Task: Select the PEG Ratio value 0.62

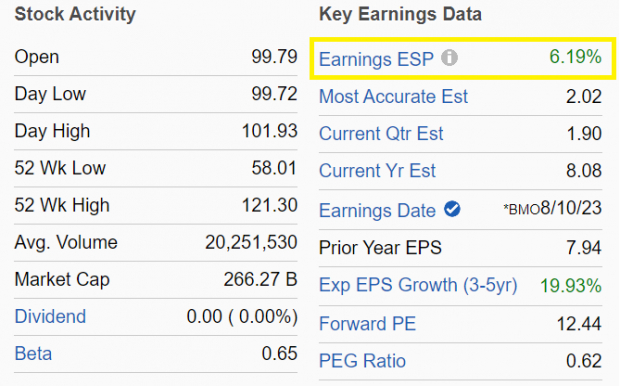Action: [584, 361]
